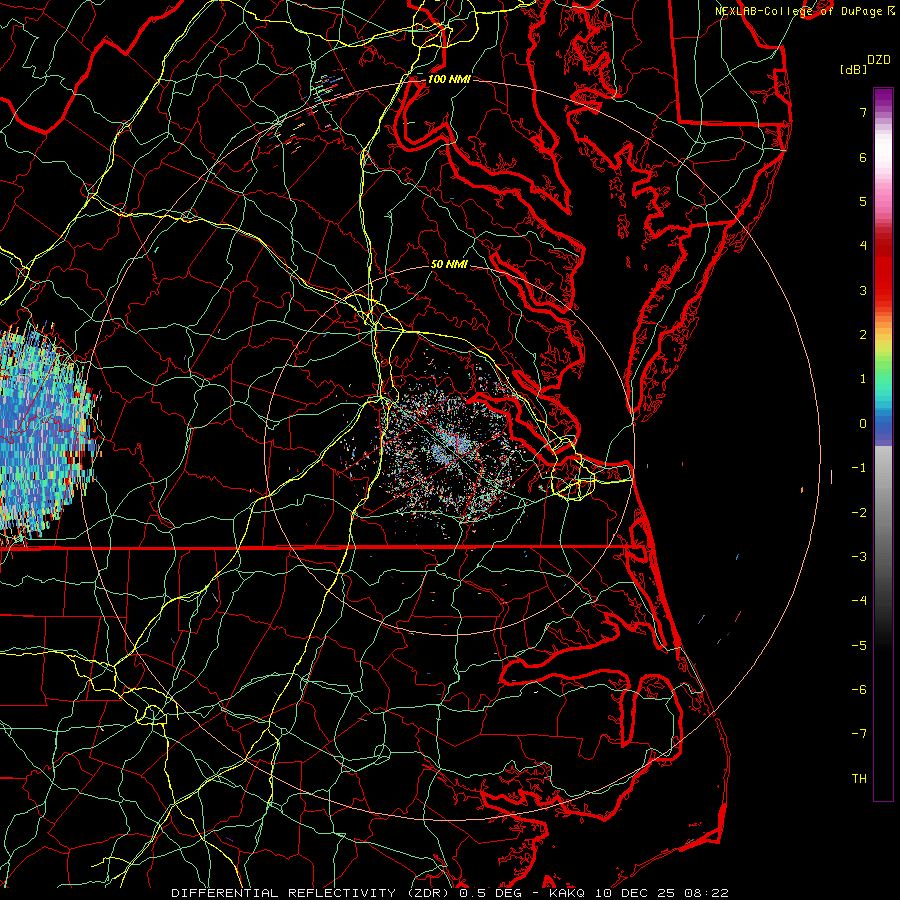
Task: Click the -7 dB scale tick label
Action: click(859, 734)
